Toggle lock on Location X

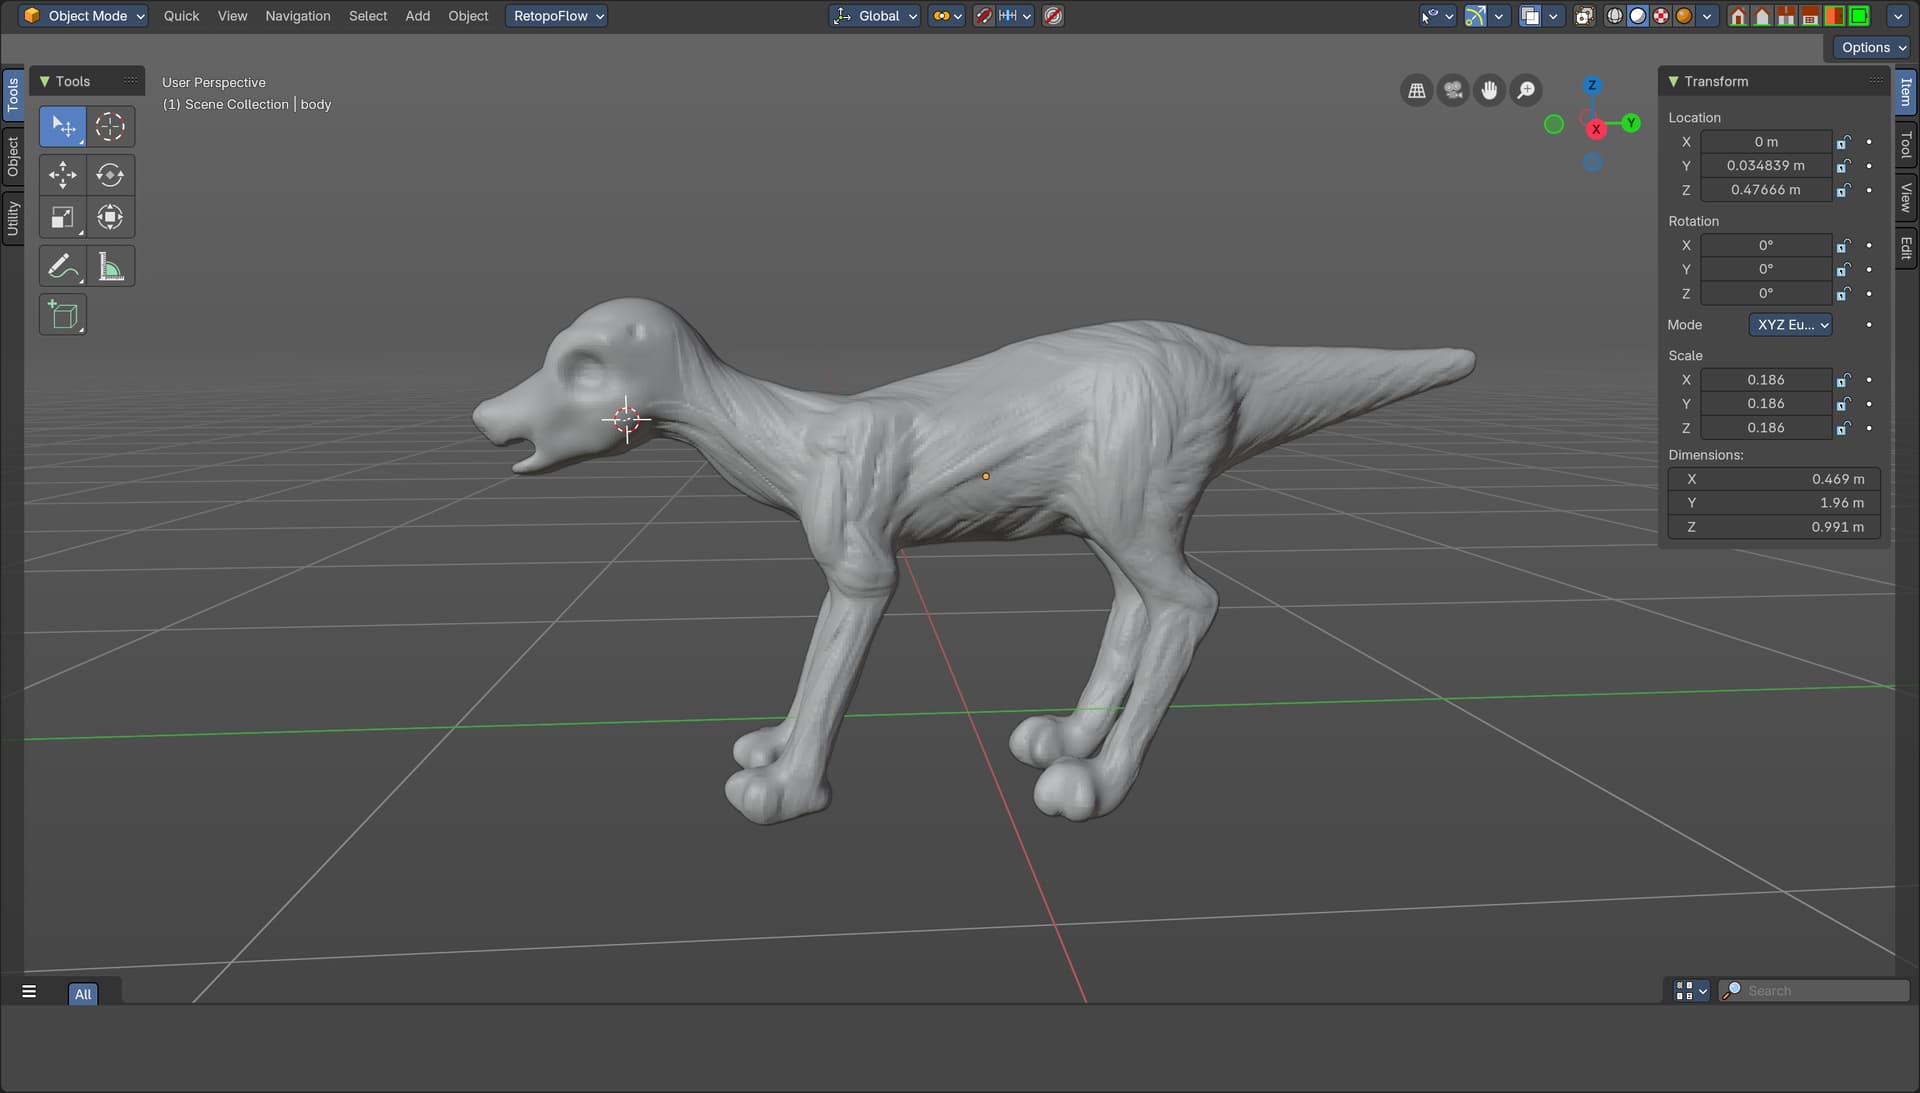pyautogui.click(x=1843, y=142)
